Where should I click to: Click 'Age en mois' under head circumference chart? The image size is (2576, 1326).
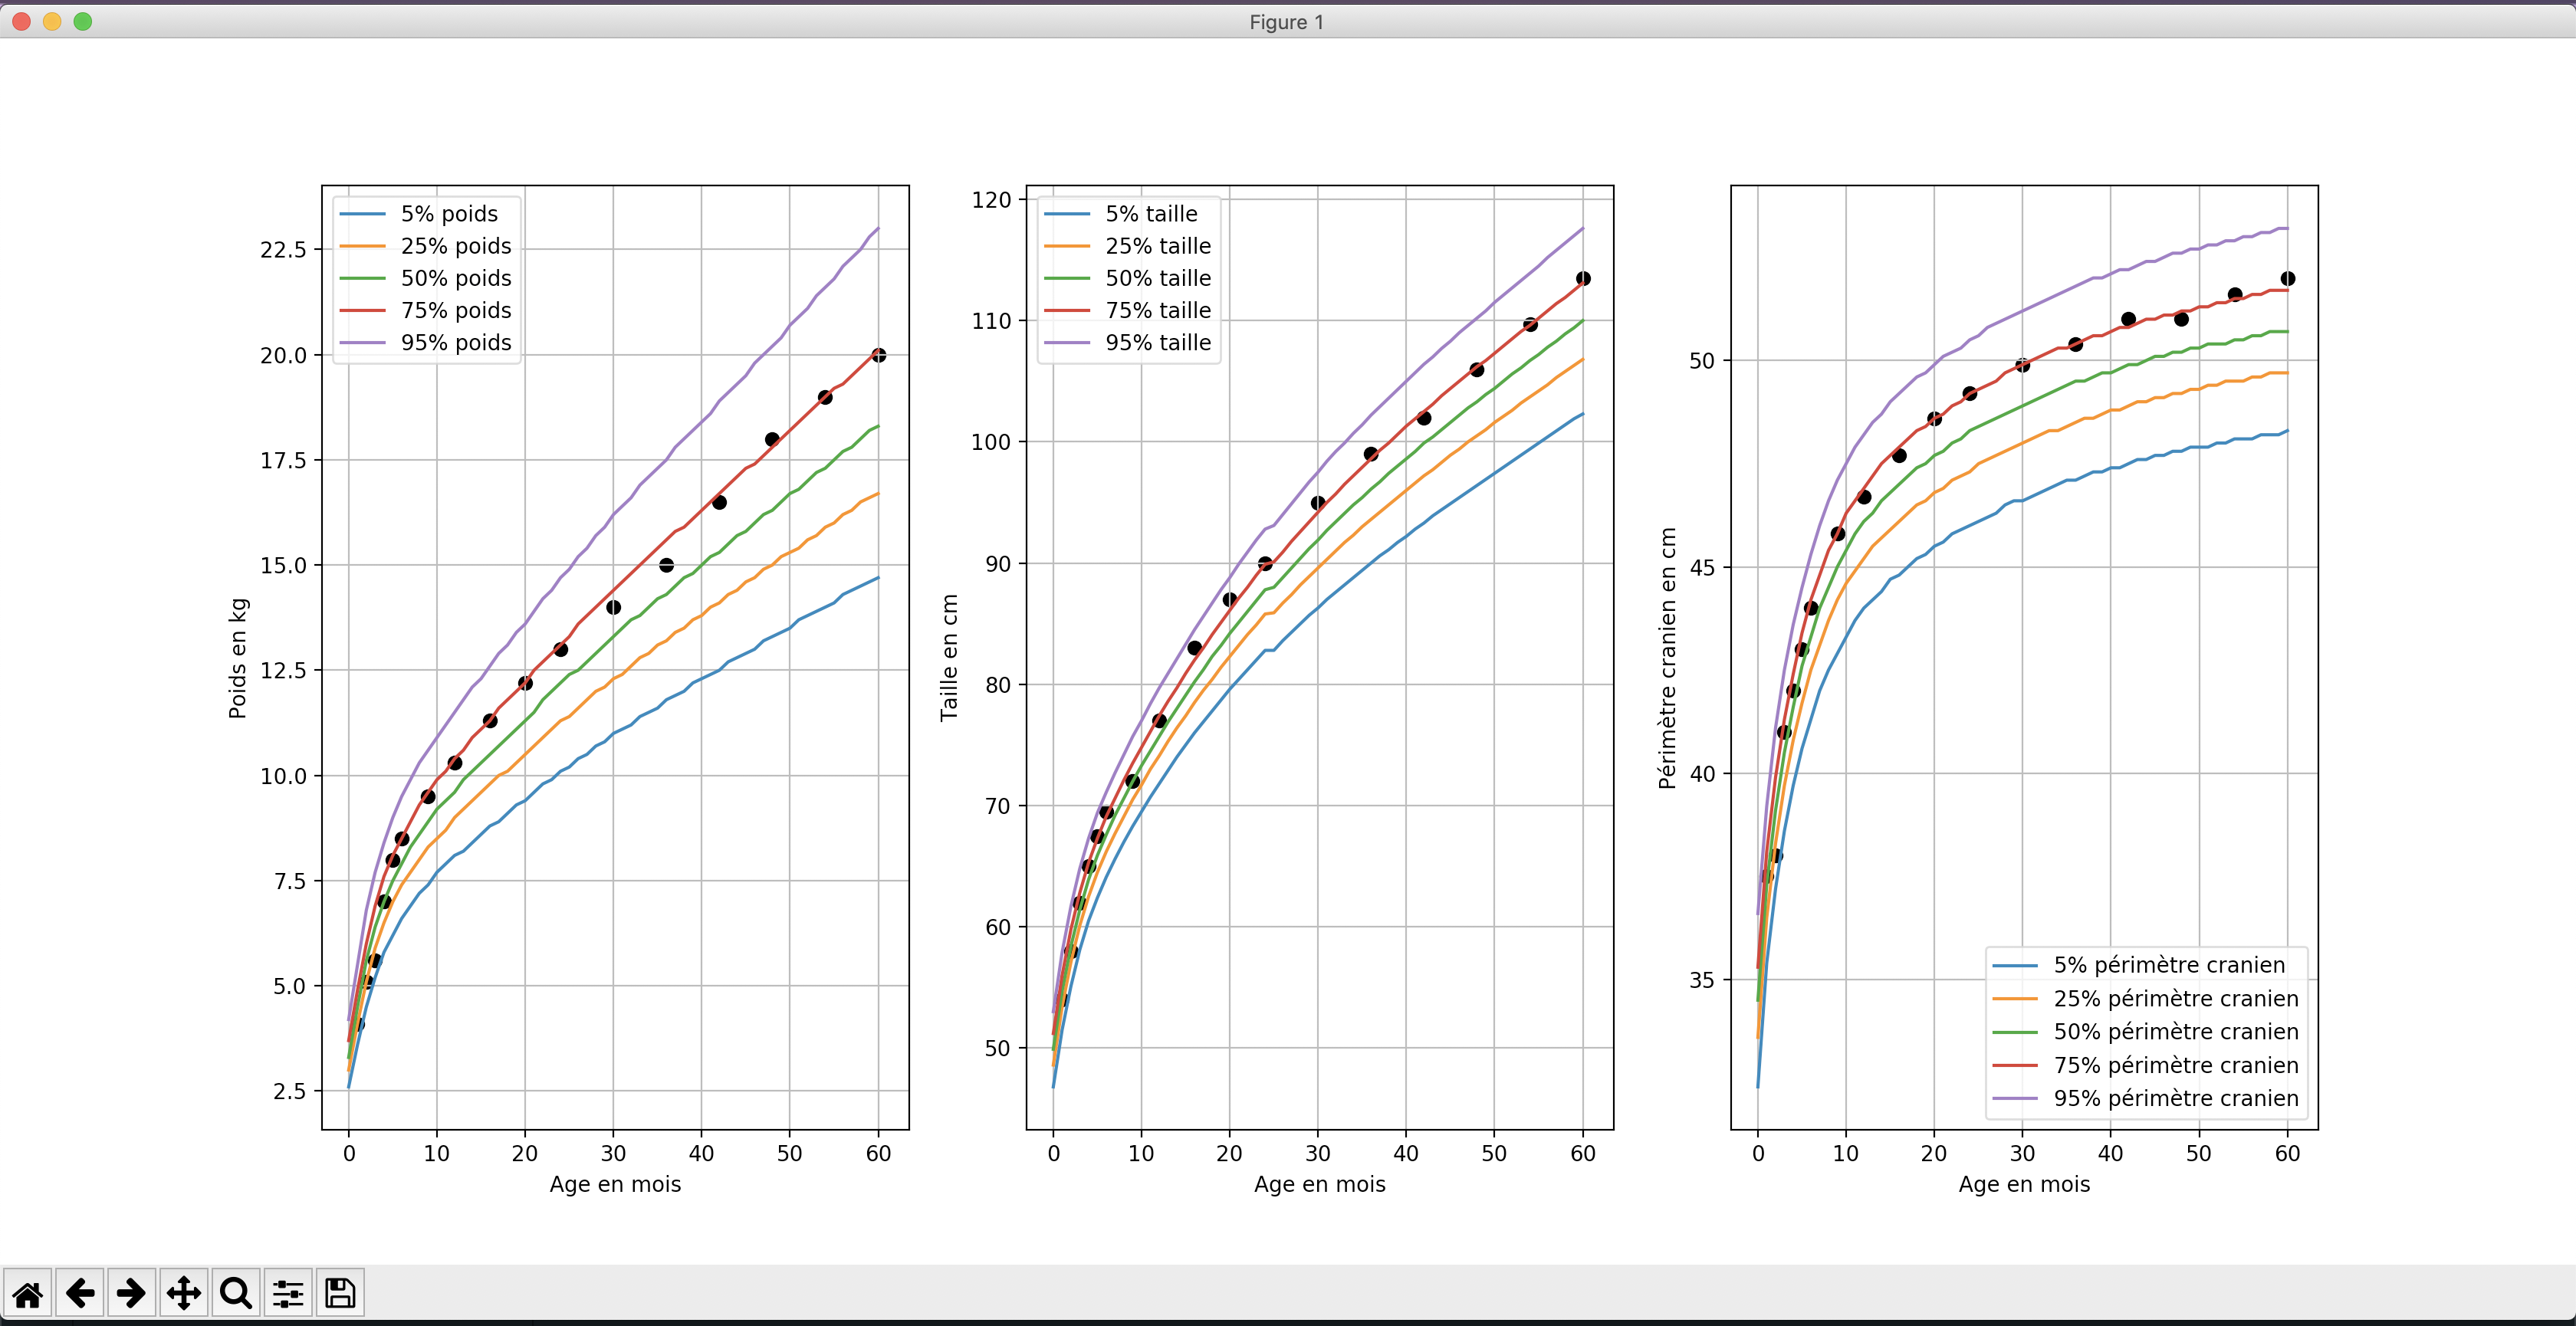[2024, 1184]
